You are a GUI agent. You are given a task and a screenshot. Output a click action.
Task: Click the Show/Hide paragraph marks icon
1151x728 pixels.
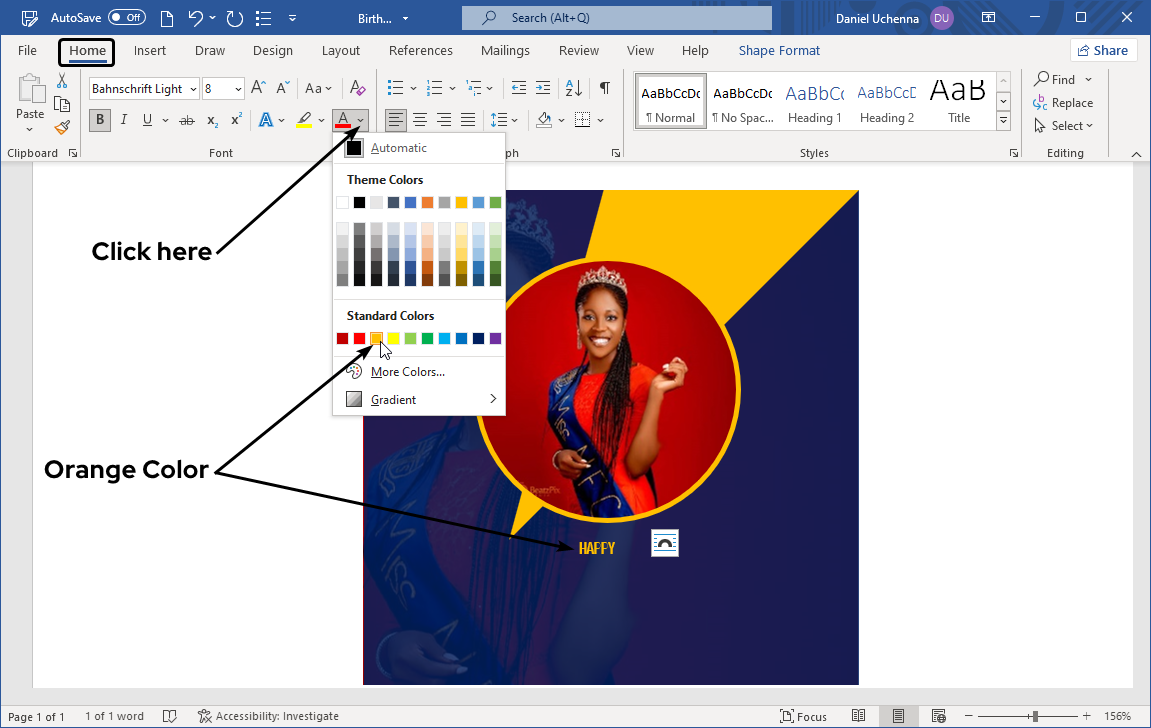click(x=604, y=88)
